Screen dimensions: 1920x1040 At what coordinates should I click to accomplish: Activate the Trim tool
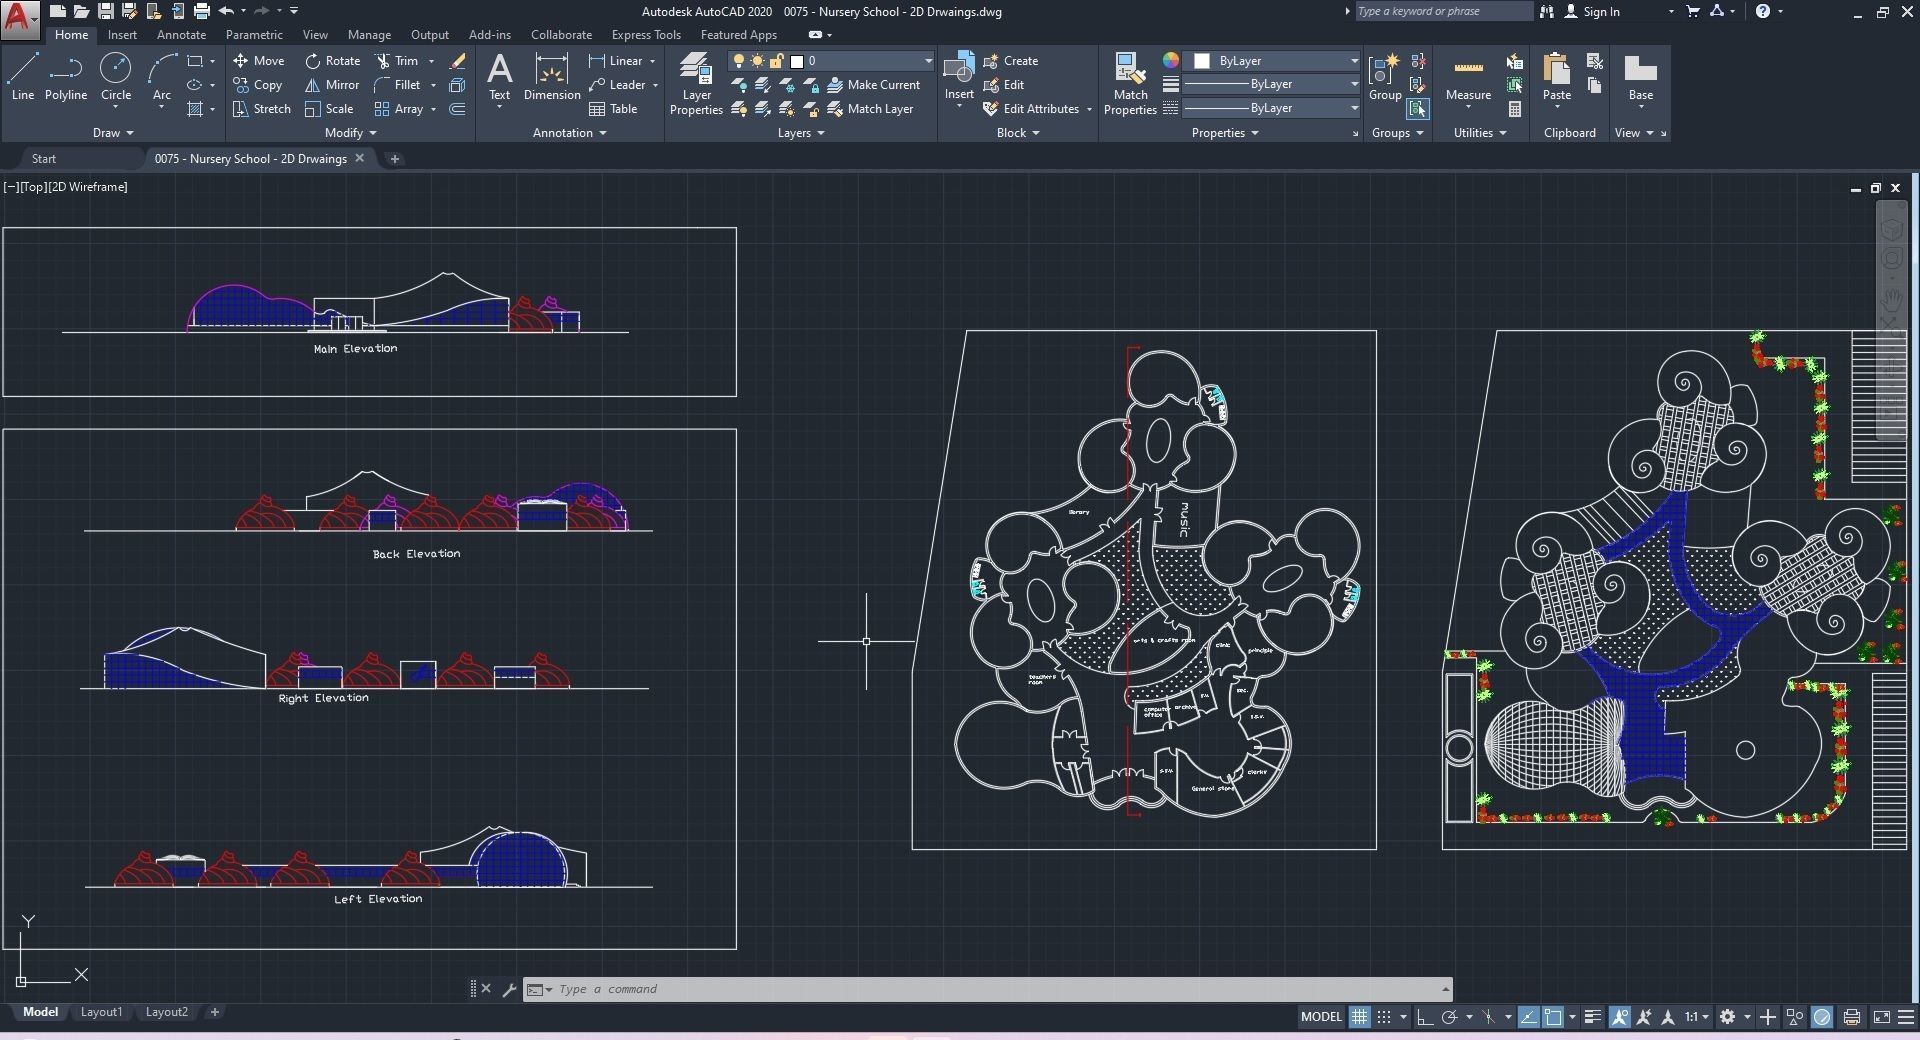point(397,61)
